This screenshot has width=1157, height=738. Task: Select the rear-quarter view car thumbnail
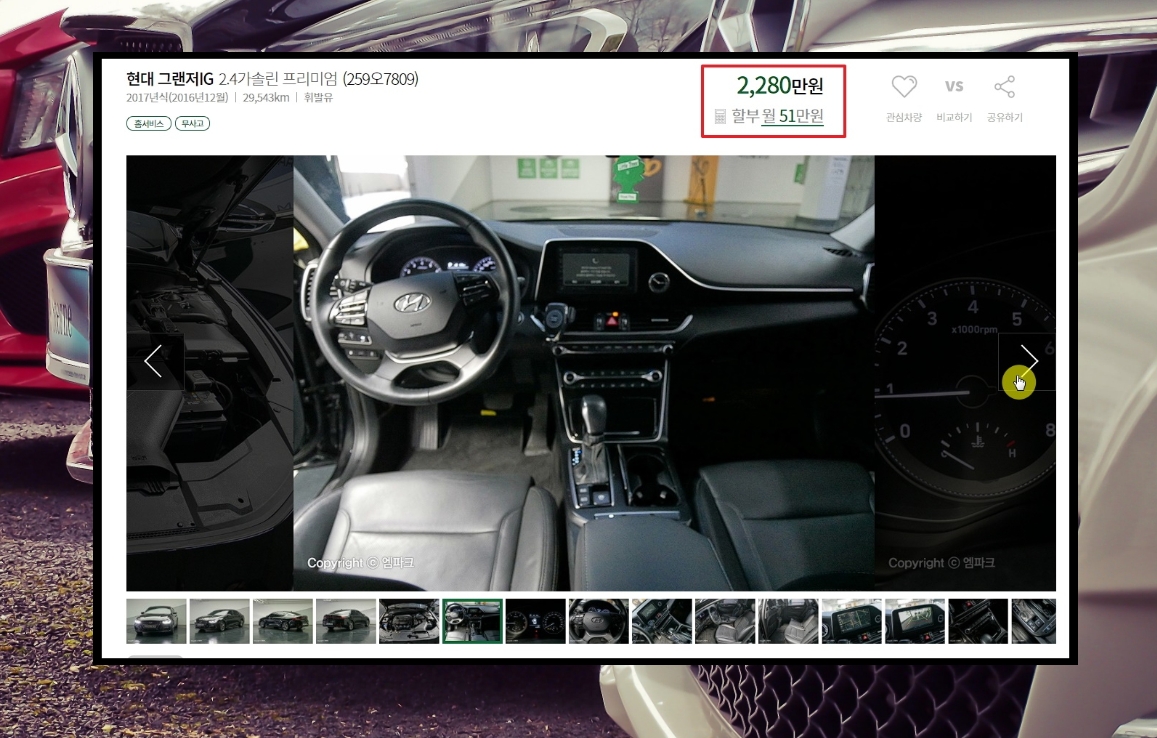[346, 621]
